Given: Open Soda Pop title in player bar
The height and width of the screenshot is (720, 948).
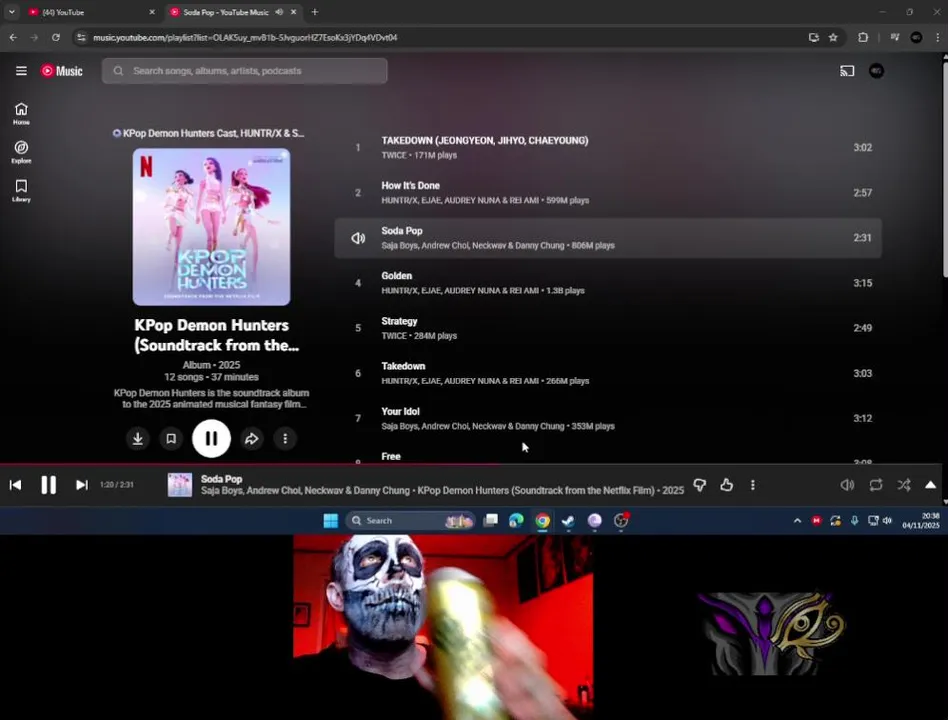Looking at the screenshot, I should (x=221, y=479).
